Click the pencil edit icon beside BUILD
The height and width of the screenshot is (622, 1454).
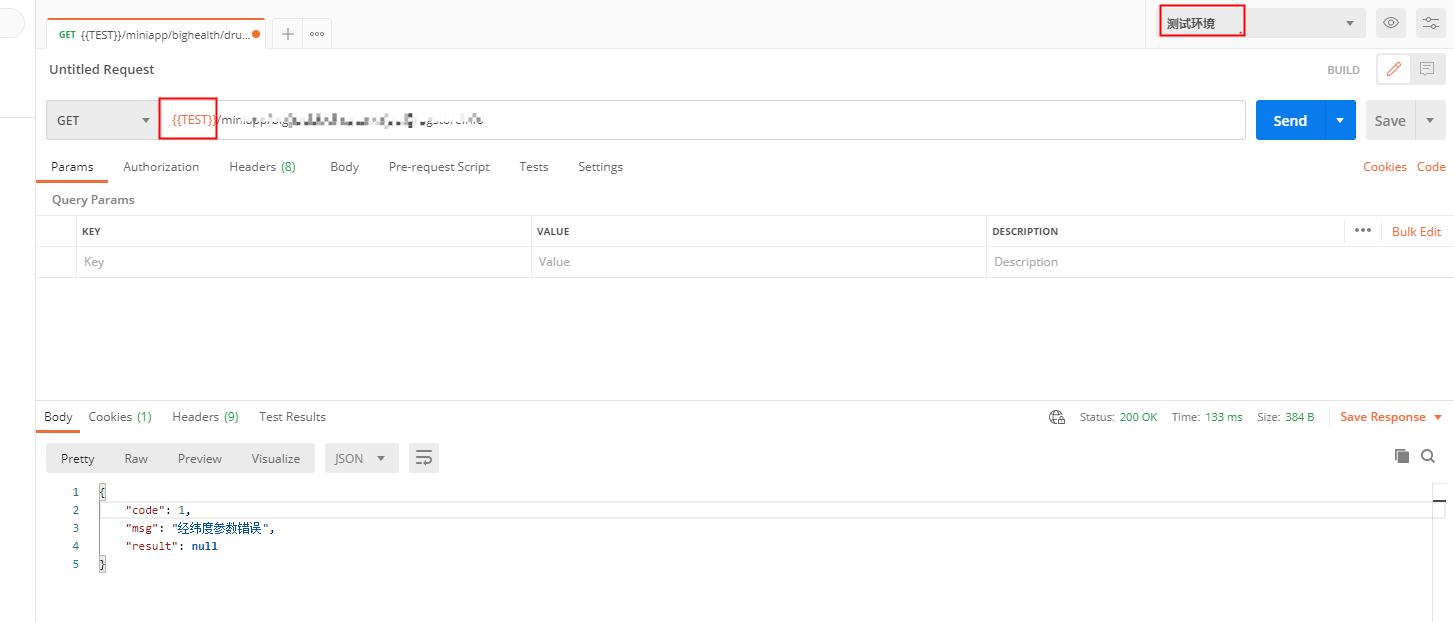point(1394,69)
